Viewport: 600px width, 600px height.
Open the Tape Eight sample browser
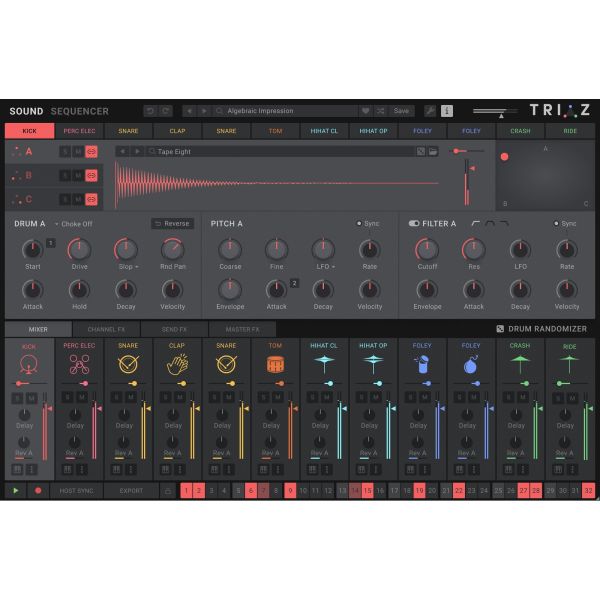pyautogui.click(x=280, y=152)
